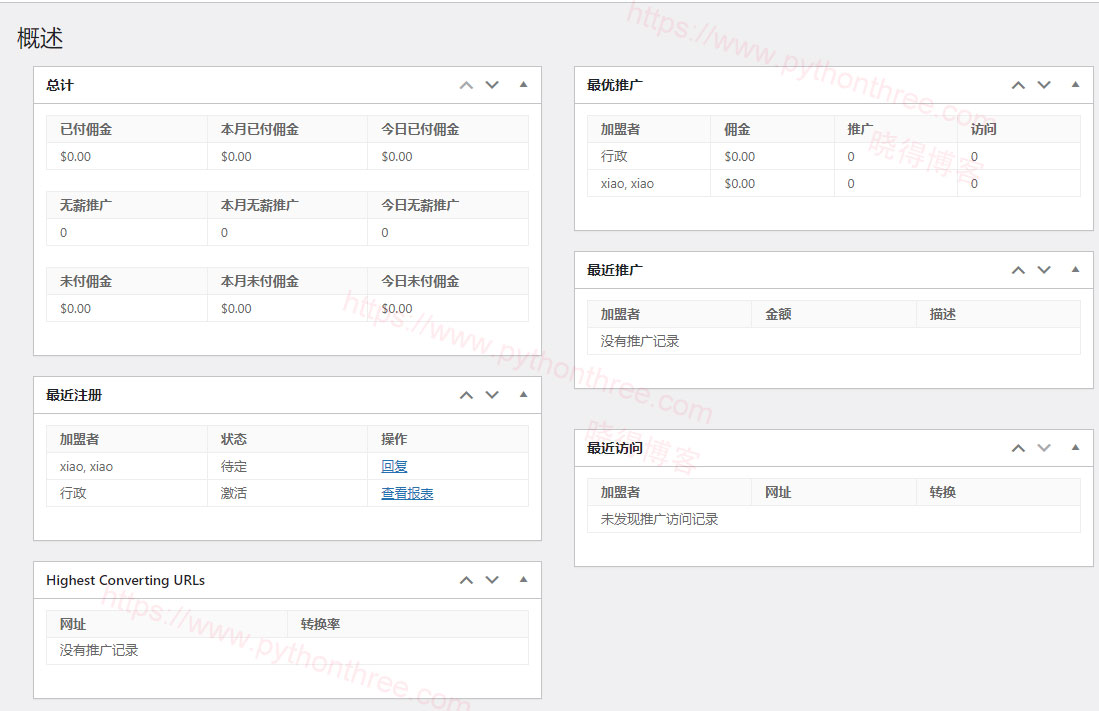Move the 最近推广 panel down

point(1044,270)
